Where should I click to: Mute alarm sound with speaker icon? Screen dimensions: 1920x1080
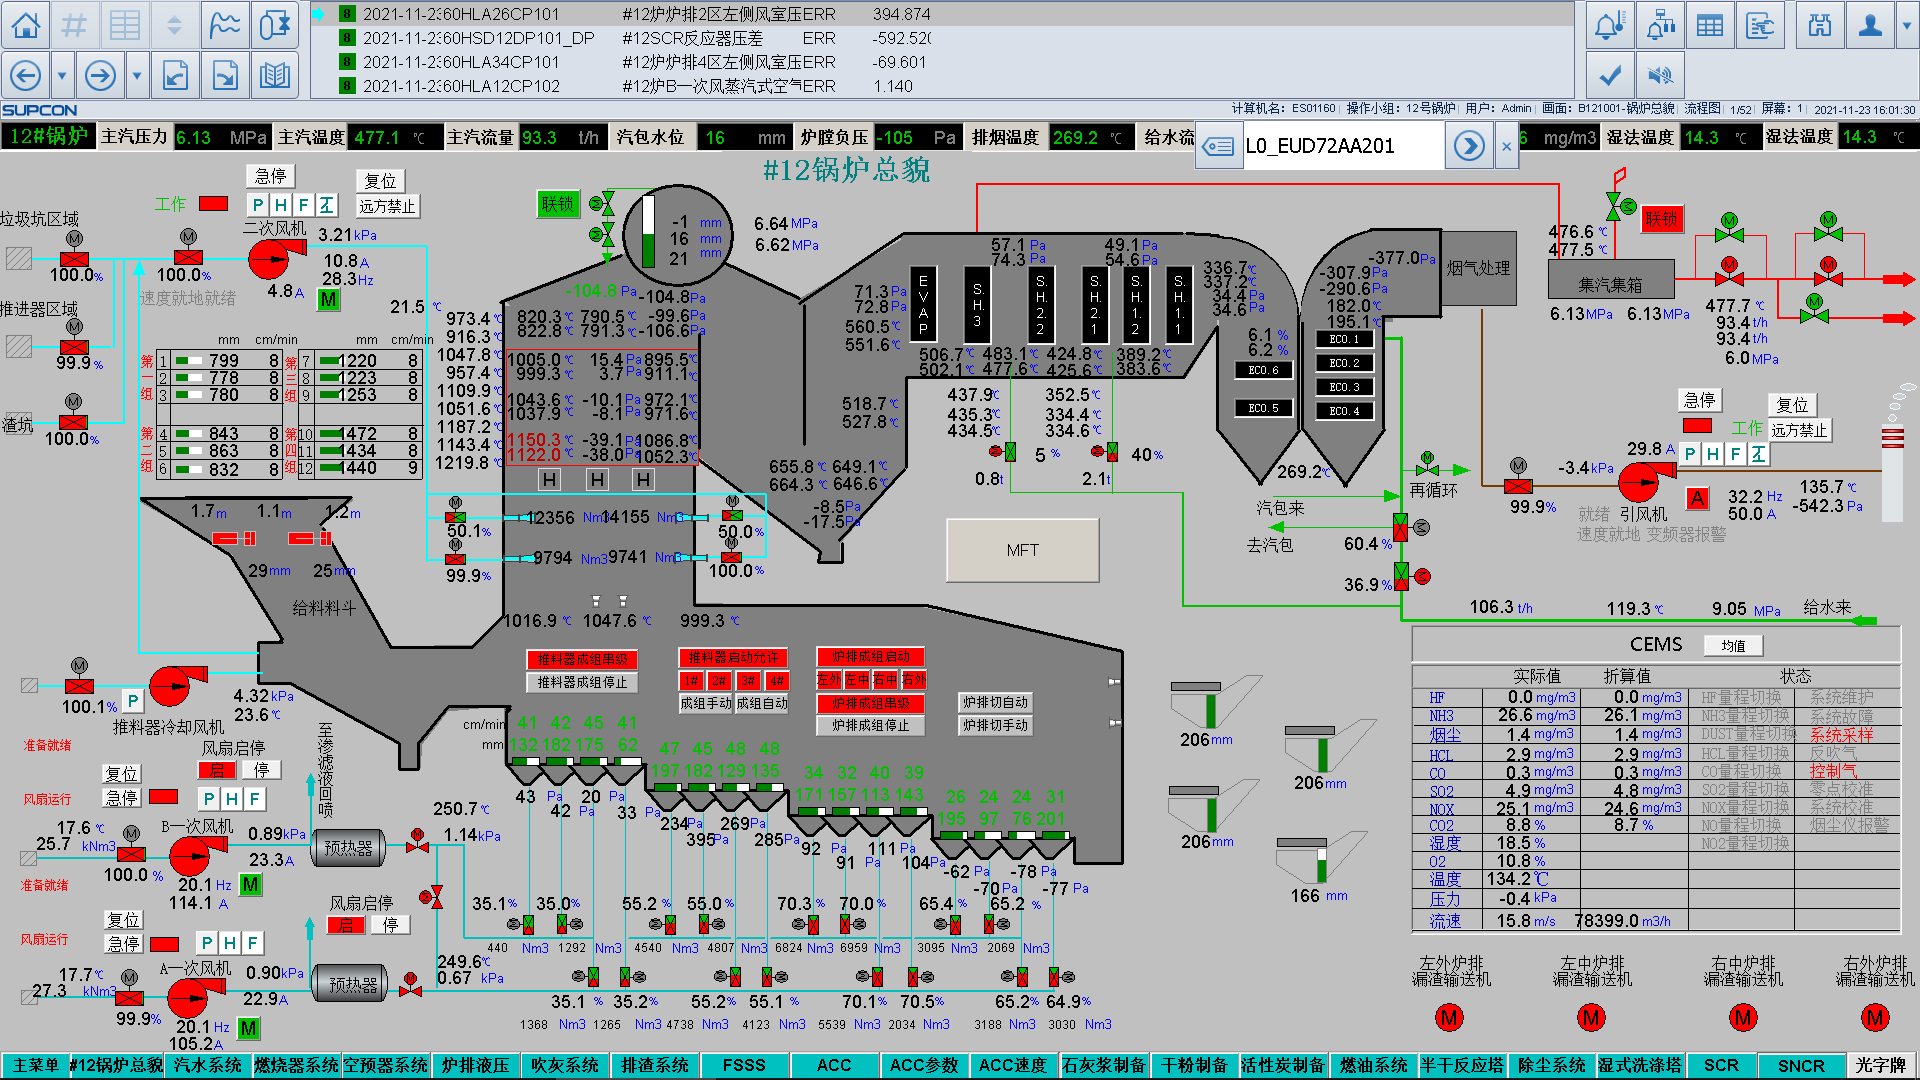point(1660,75)
